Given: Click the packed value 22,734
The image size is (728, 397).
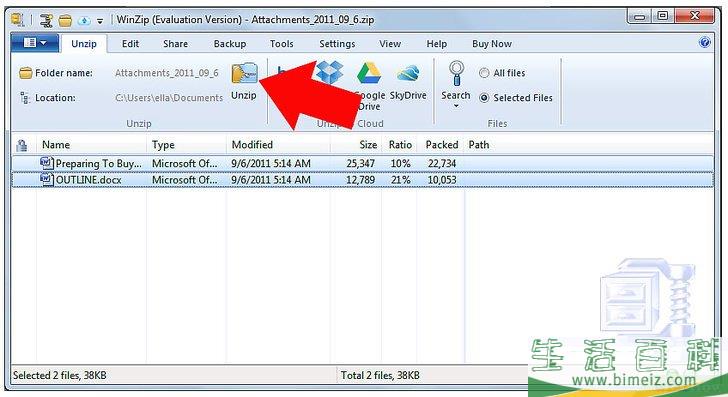Looking at the screenshot, I should click(x=442, y=163).
